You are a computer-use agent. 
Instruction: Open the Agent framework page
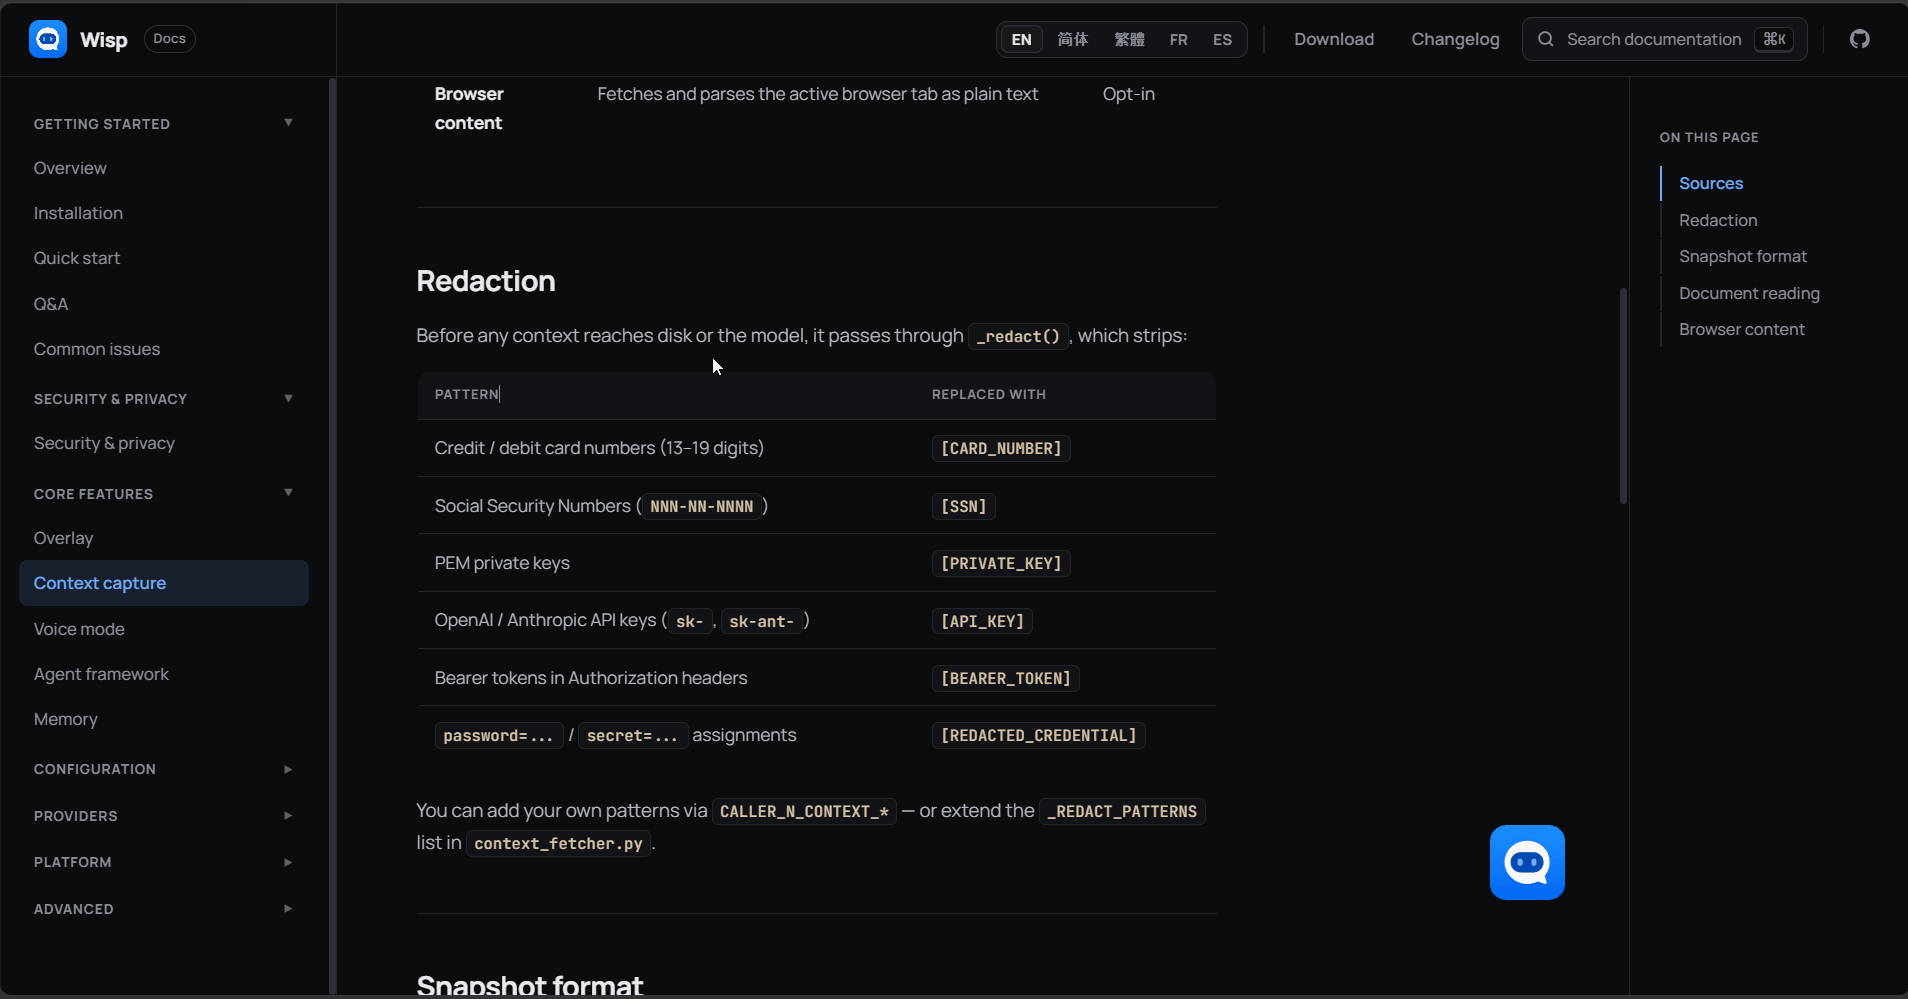pos(101,674)
